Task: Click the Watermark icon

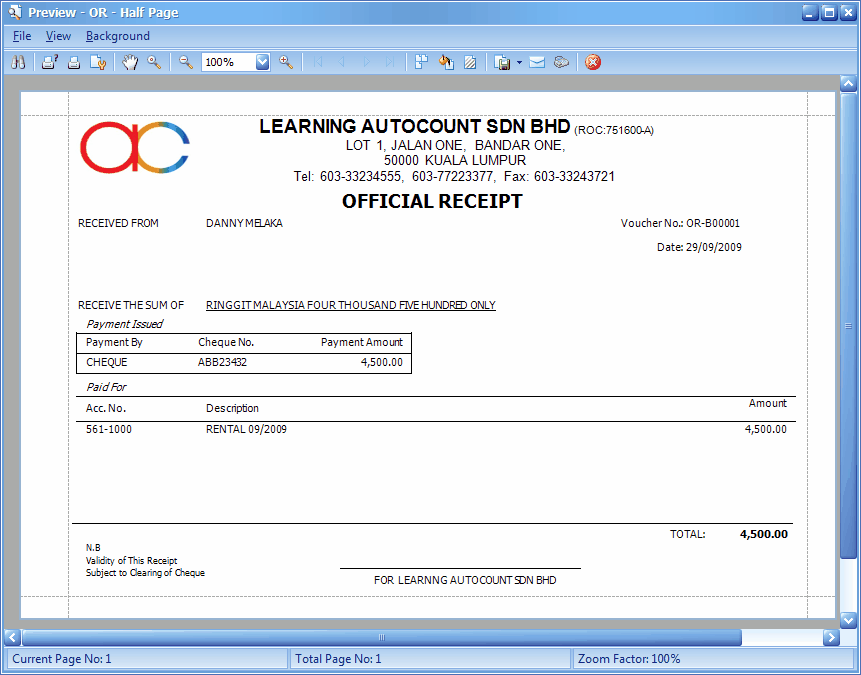Action: [x=470, y=62]
